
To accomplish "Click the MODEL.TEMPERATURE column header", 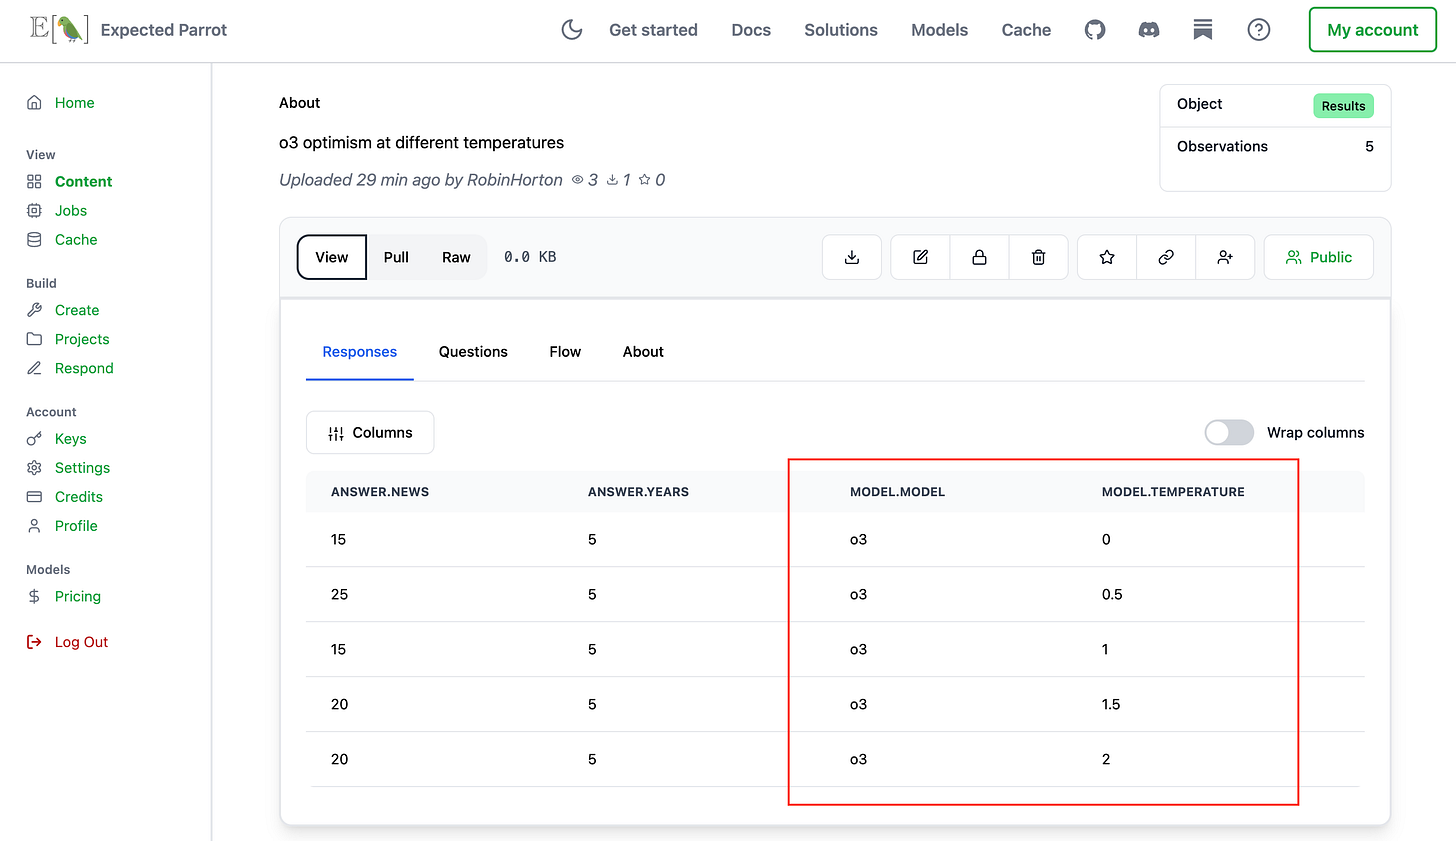I will [1173, 492].
